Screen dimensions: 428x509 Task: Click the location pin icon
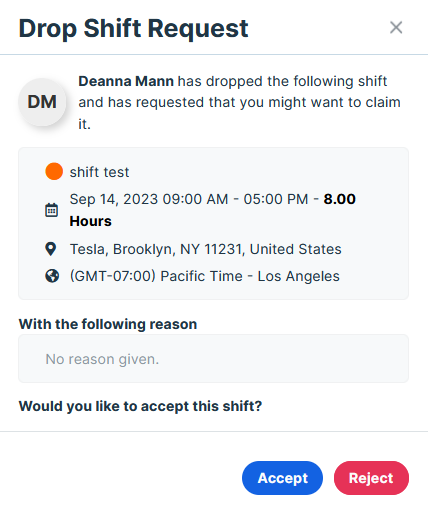click(51, 249)
